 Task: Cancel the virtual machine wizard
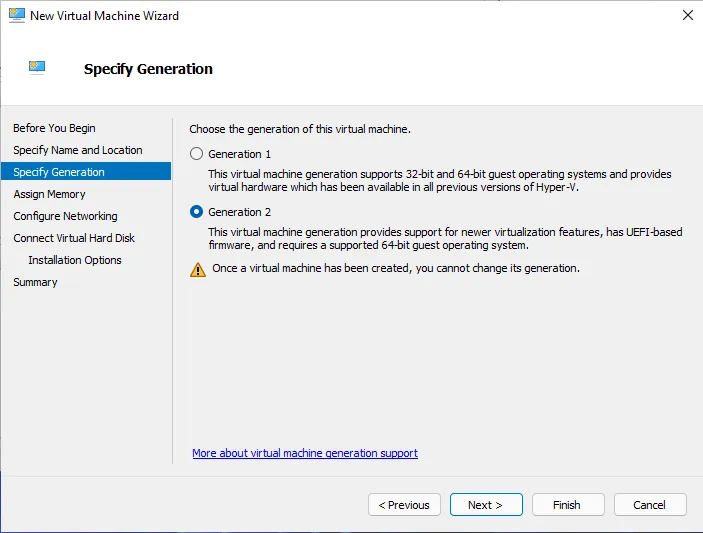[x=650, y=505]
